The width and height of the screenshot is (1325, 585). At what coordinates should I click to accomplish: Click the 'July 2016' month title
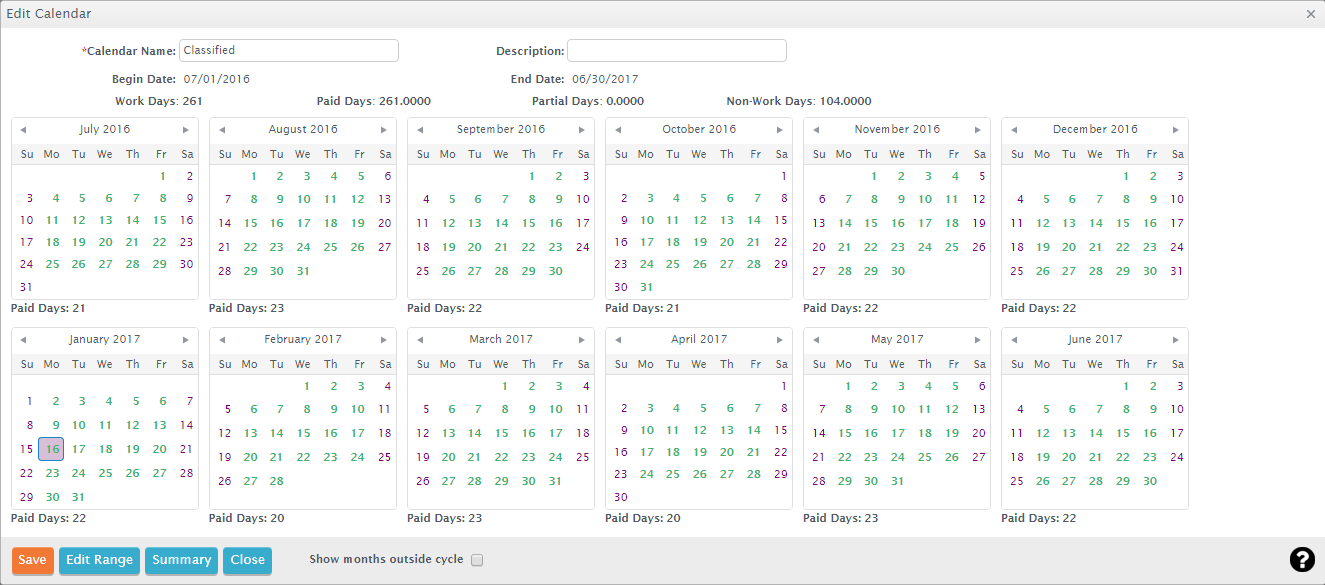tap(105, 130)
